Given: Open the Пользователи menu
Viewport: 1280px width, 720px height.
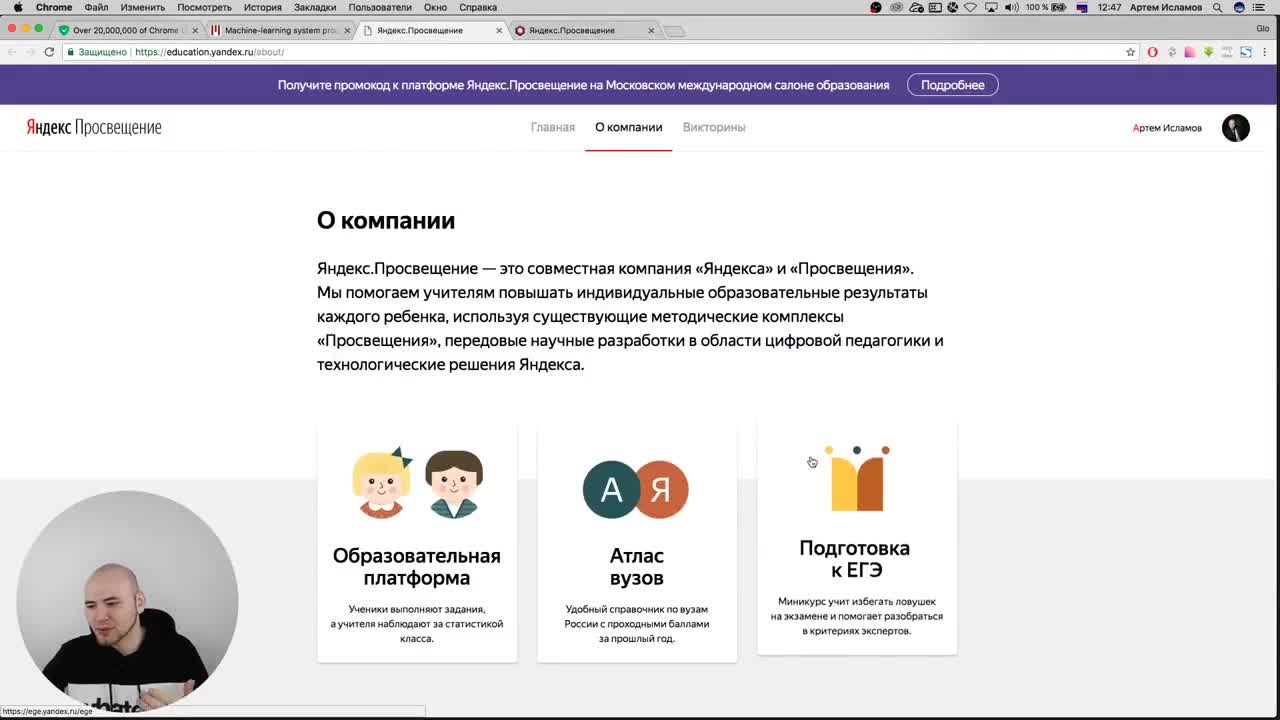Looking at the screenshot, I should click(380, 7).
